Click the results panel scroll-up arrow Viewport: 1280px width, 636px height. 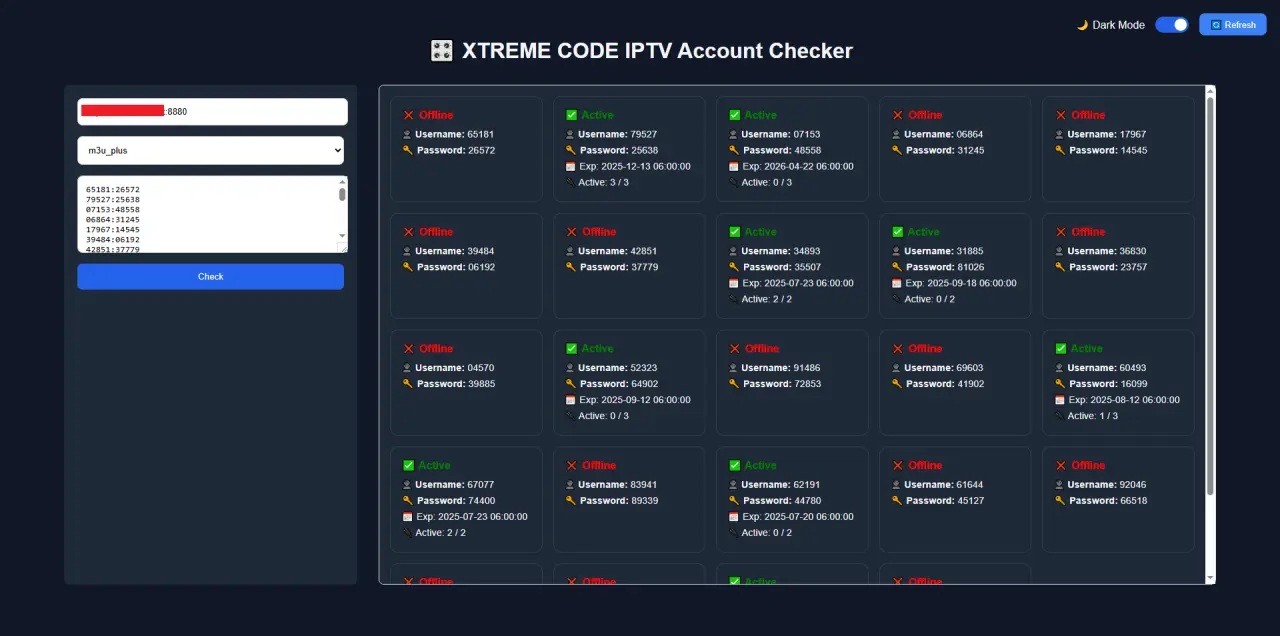point(1210,91)
